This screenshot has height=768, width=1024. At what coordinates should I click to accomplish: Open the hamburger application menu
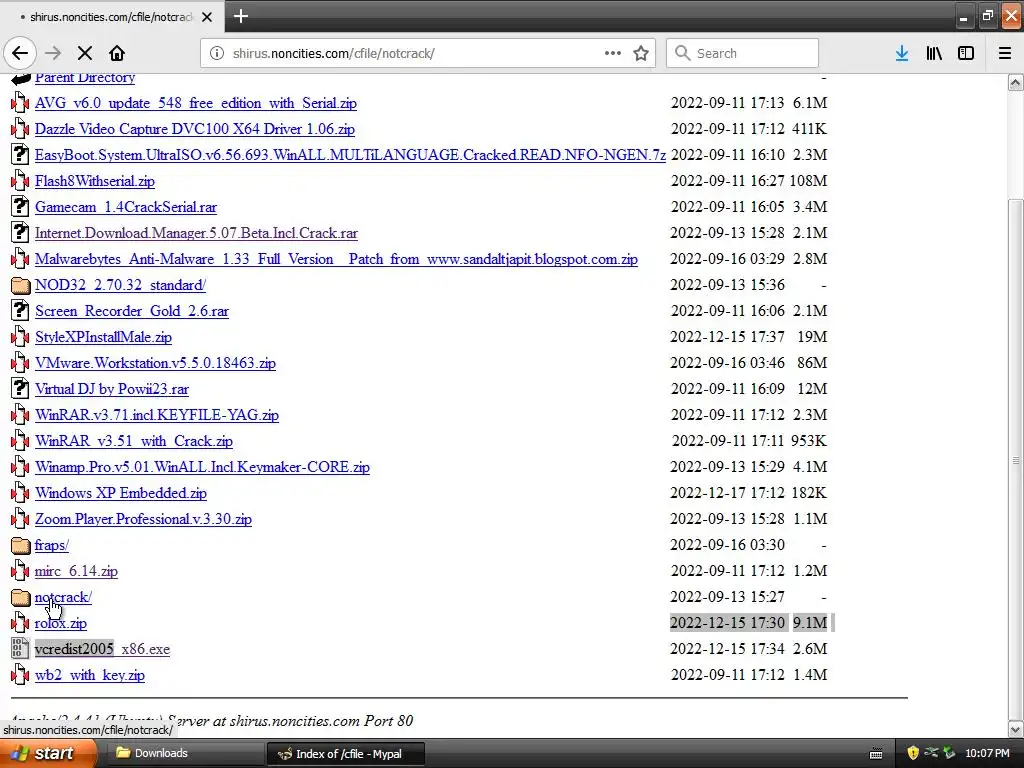click(1005, 53)
